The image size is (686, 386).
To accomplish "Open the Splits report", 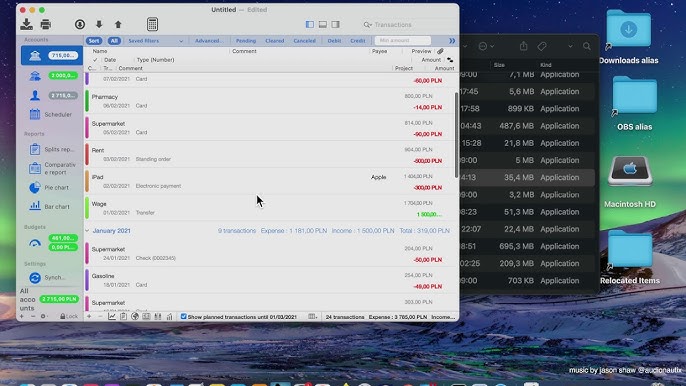I will [x=52, y=149].
